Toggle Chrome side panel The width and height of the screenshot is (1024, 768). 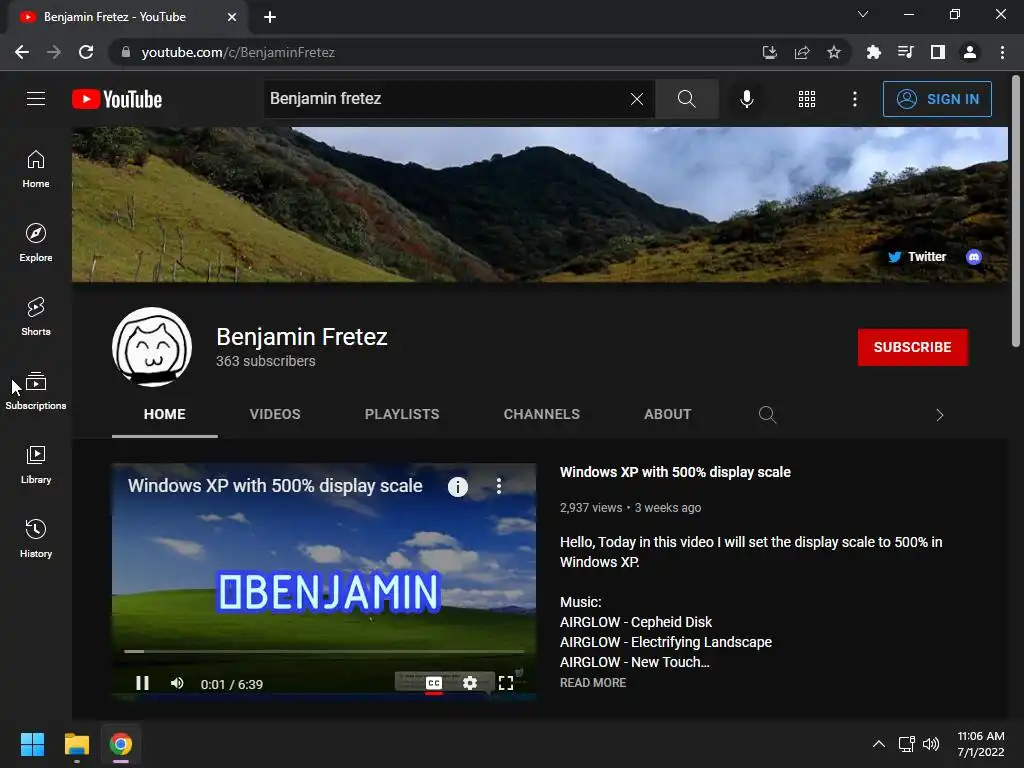(x=938, y=52)
